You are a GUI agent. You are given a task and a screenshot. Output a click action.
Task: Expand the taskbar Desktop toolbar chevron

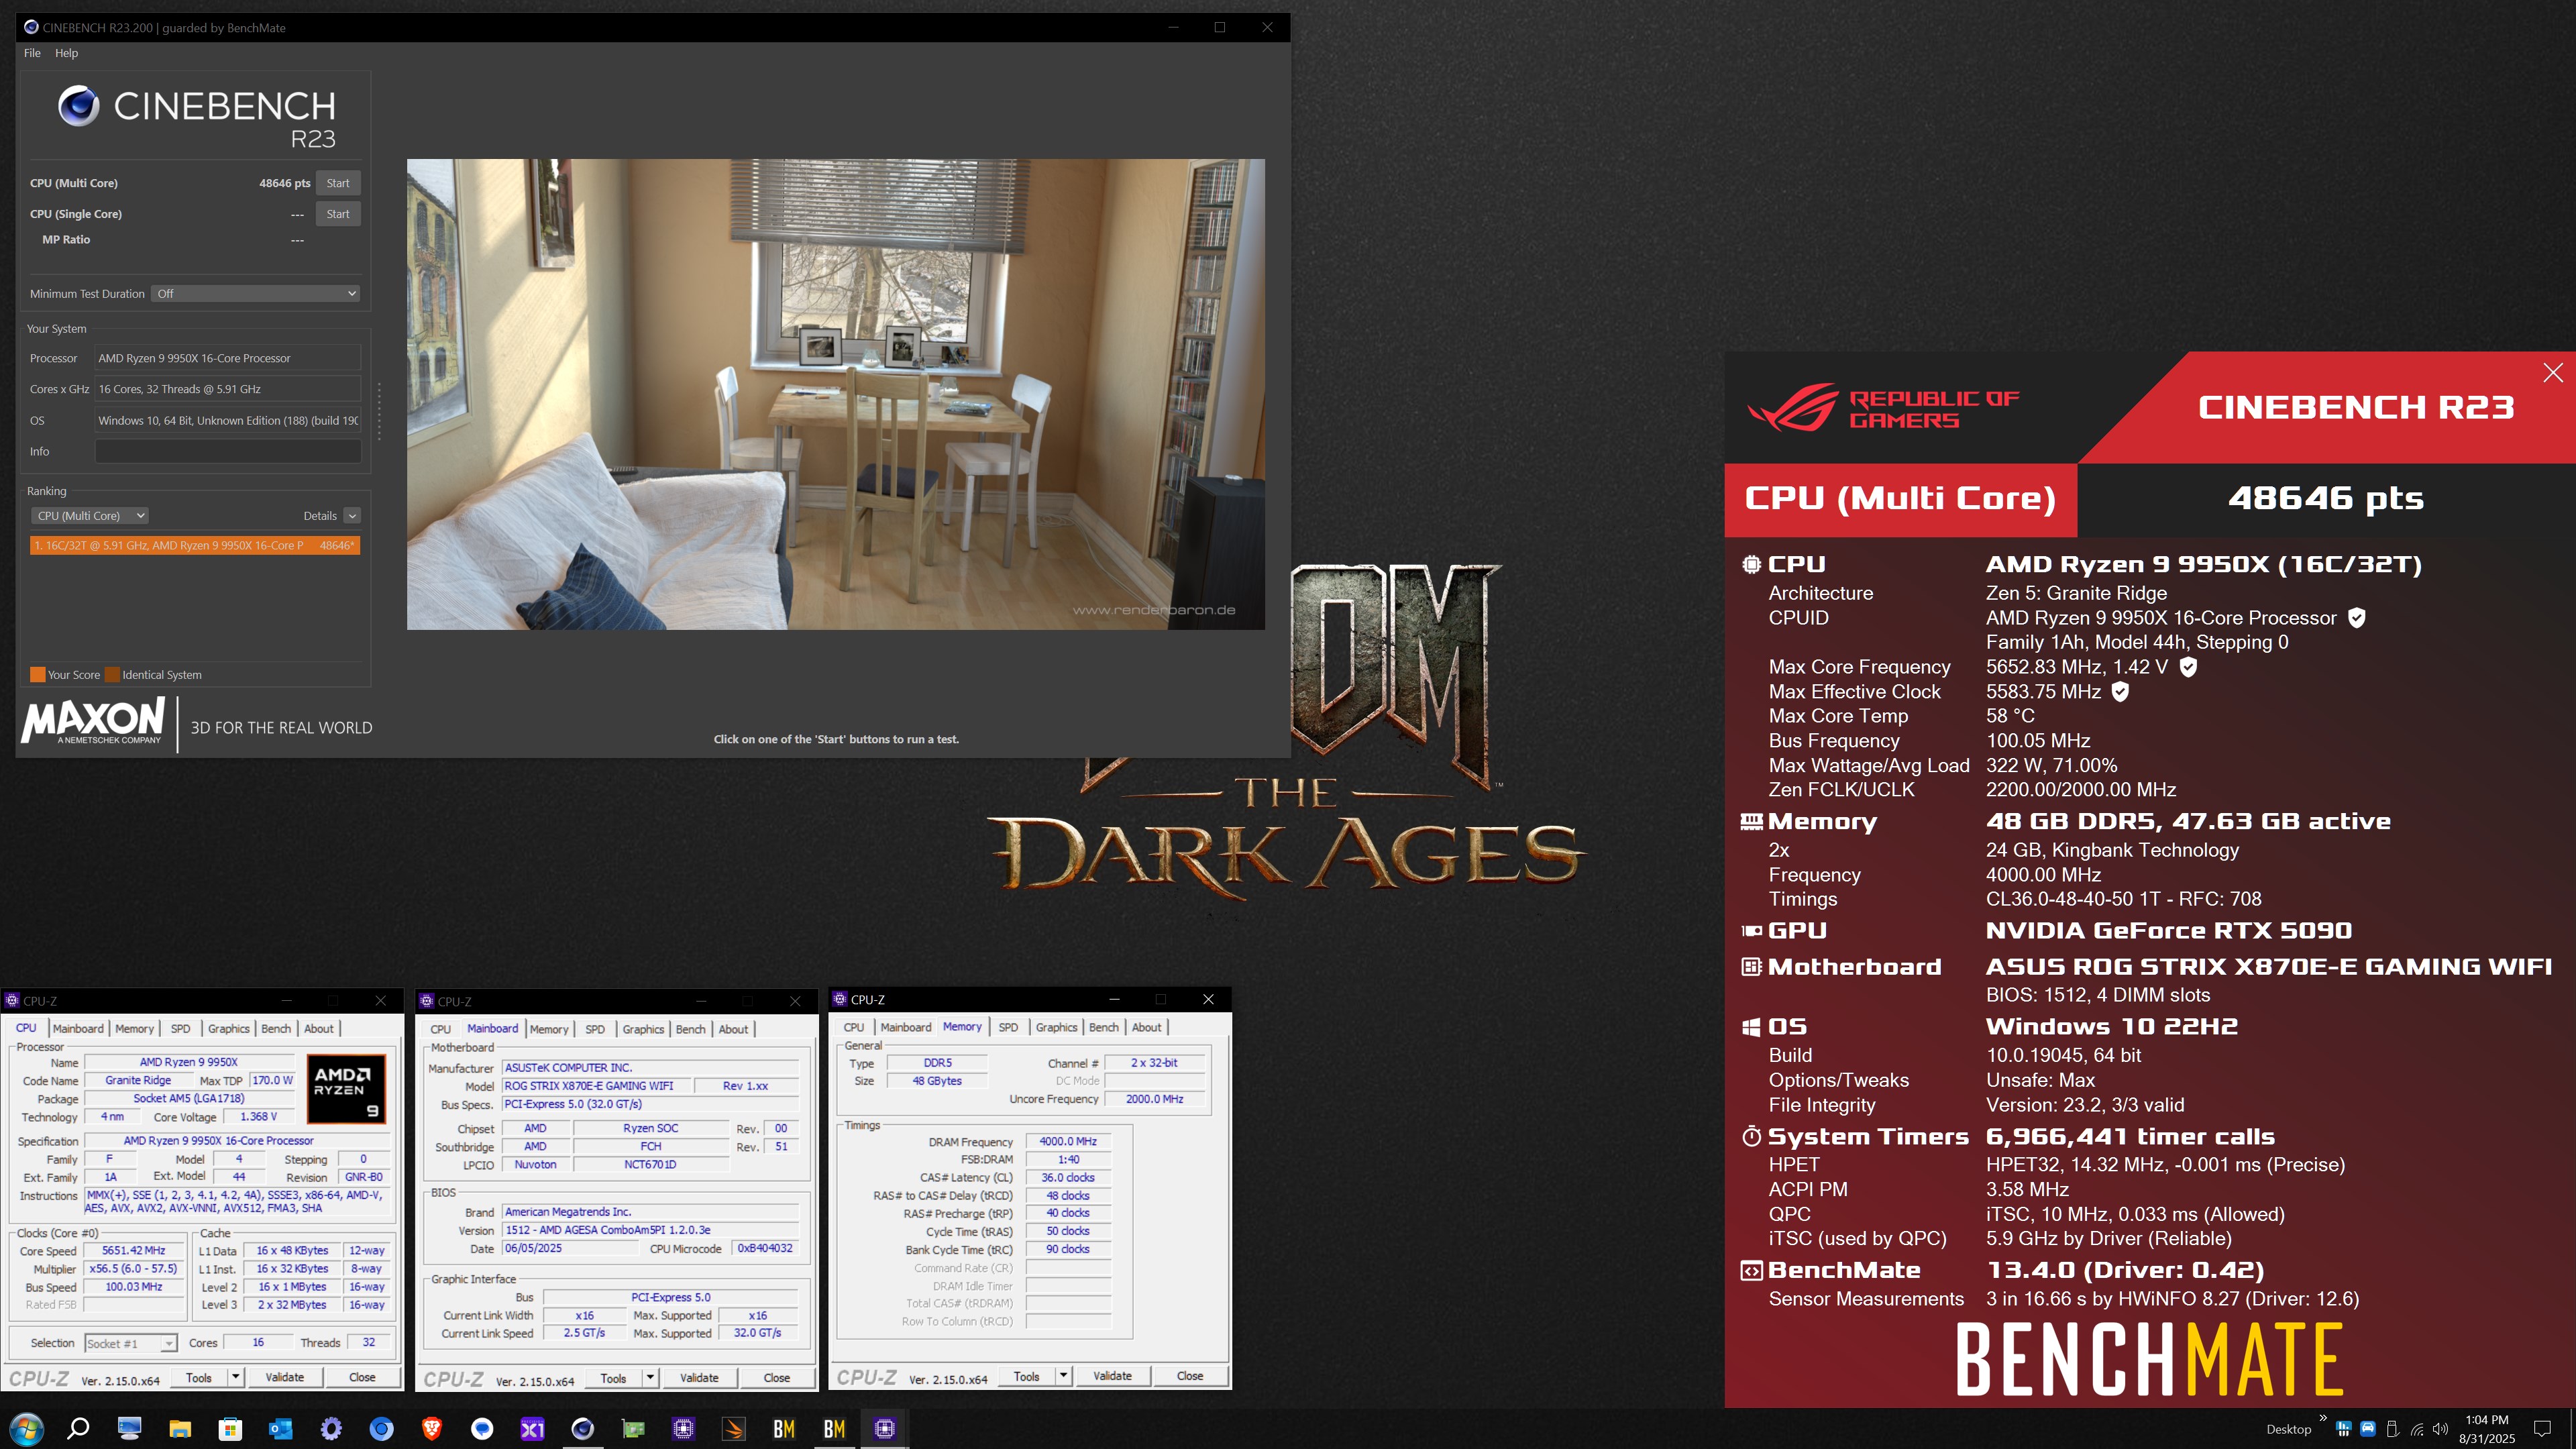pos(2322,1418)
